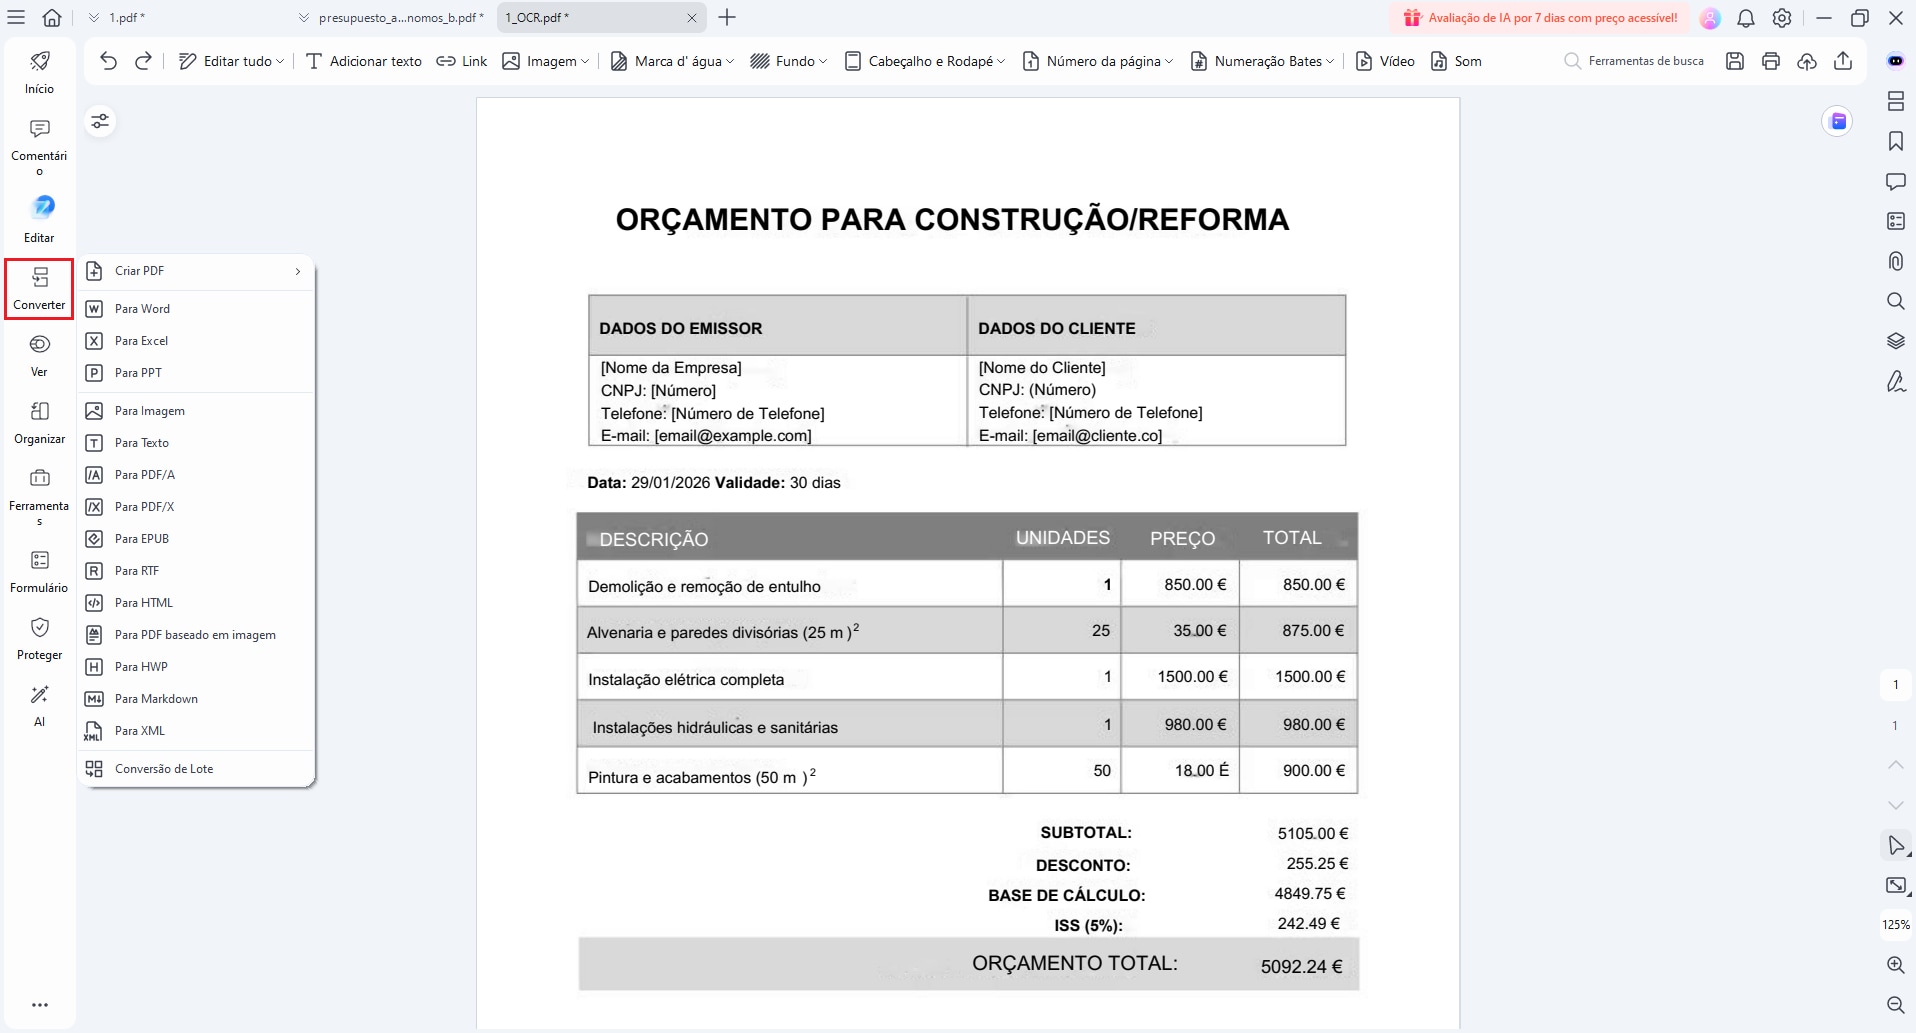Viewport: 1916px width, 1033px height.
Task: Open the share/export icon
Action: 1843,61
